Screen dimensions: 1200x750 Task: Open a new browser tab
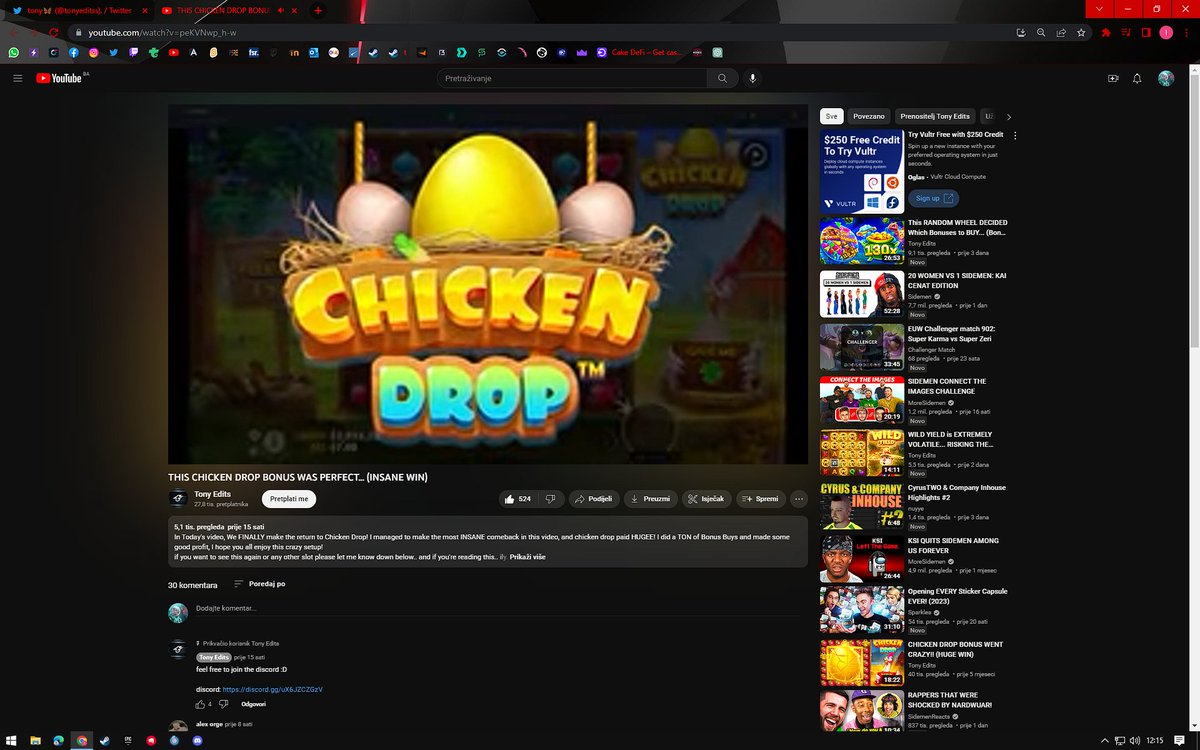click(x=318, y=10)
